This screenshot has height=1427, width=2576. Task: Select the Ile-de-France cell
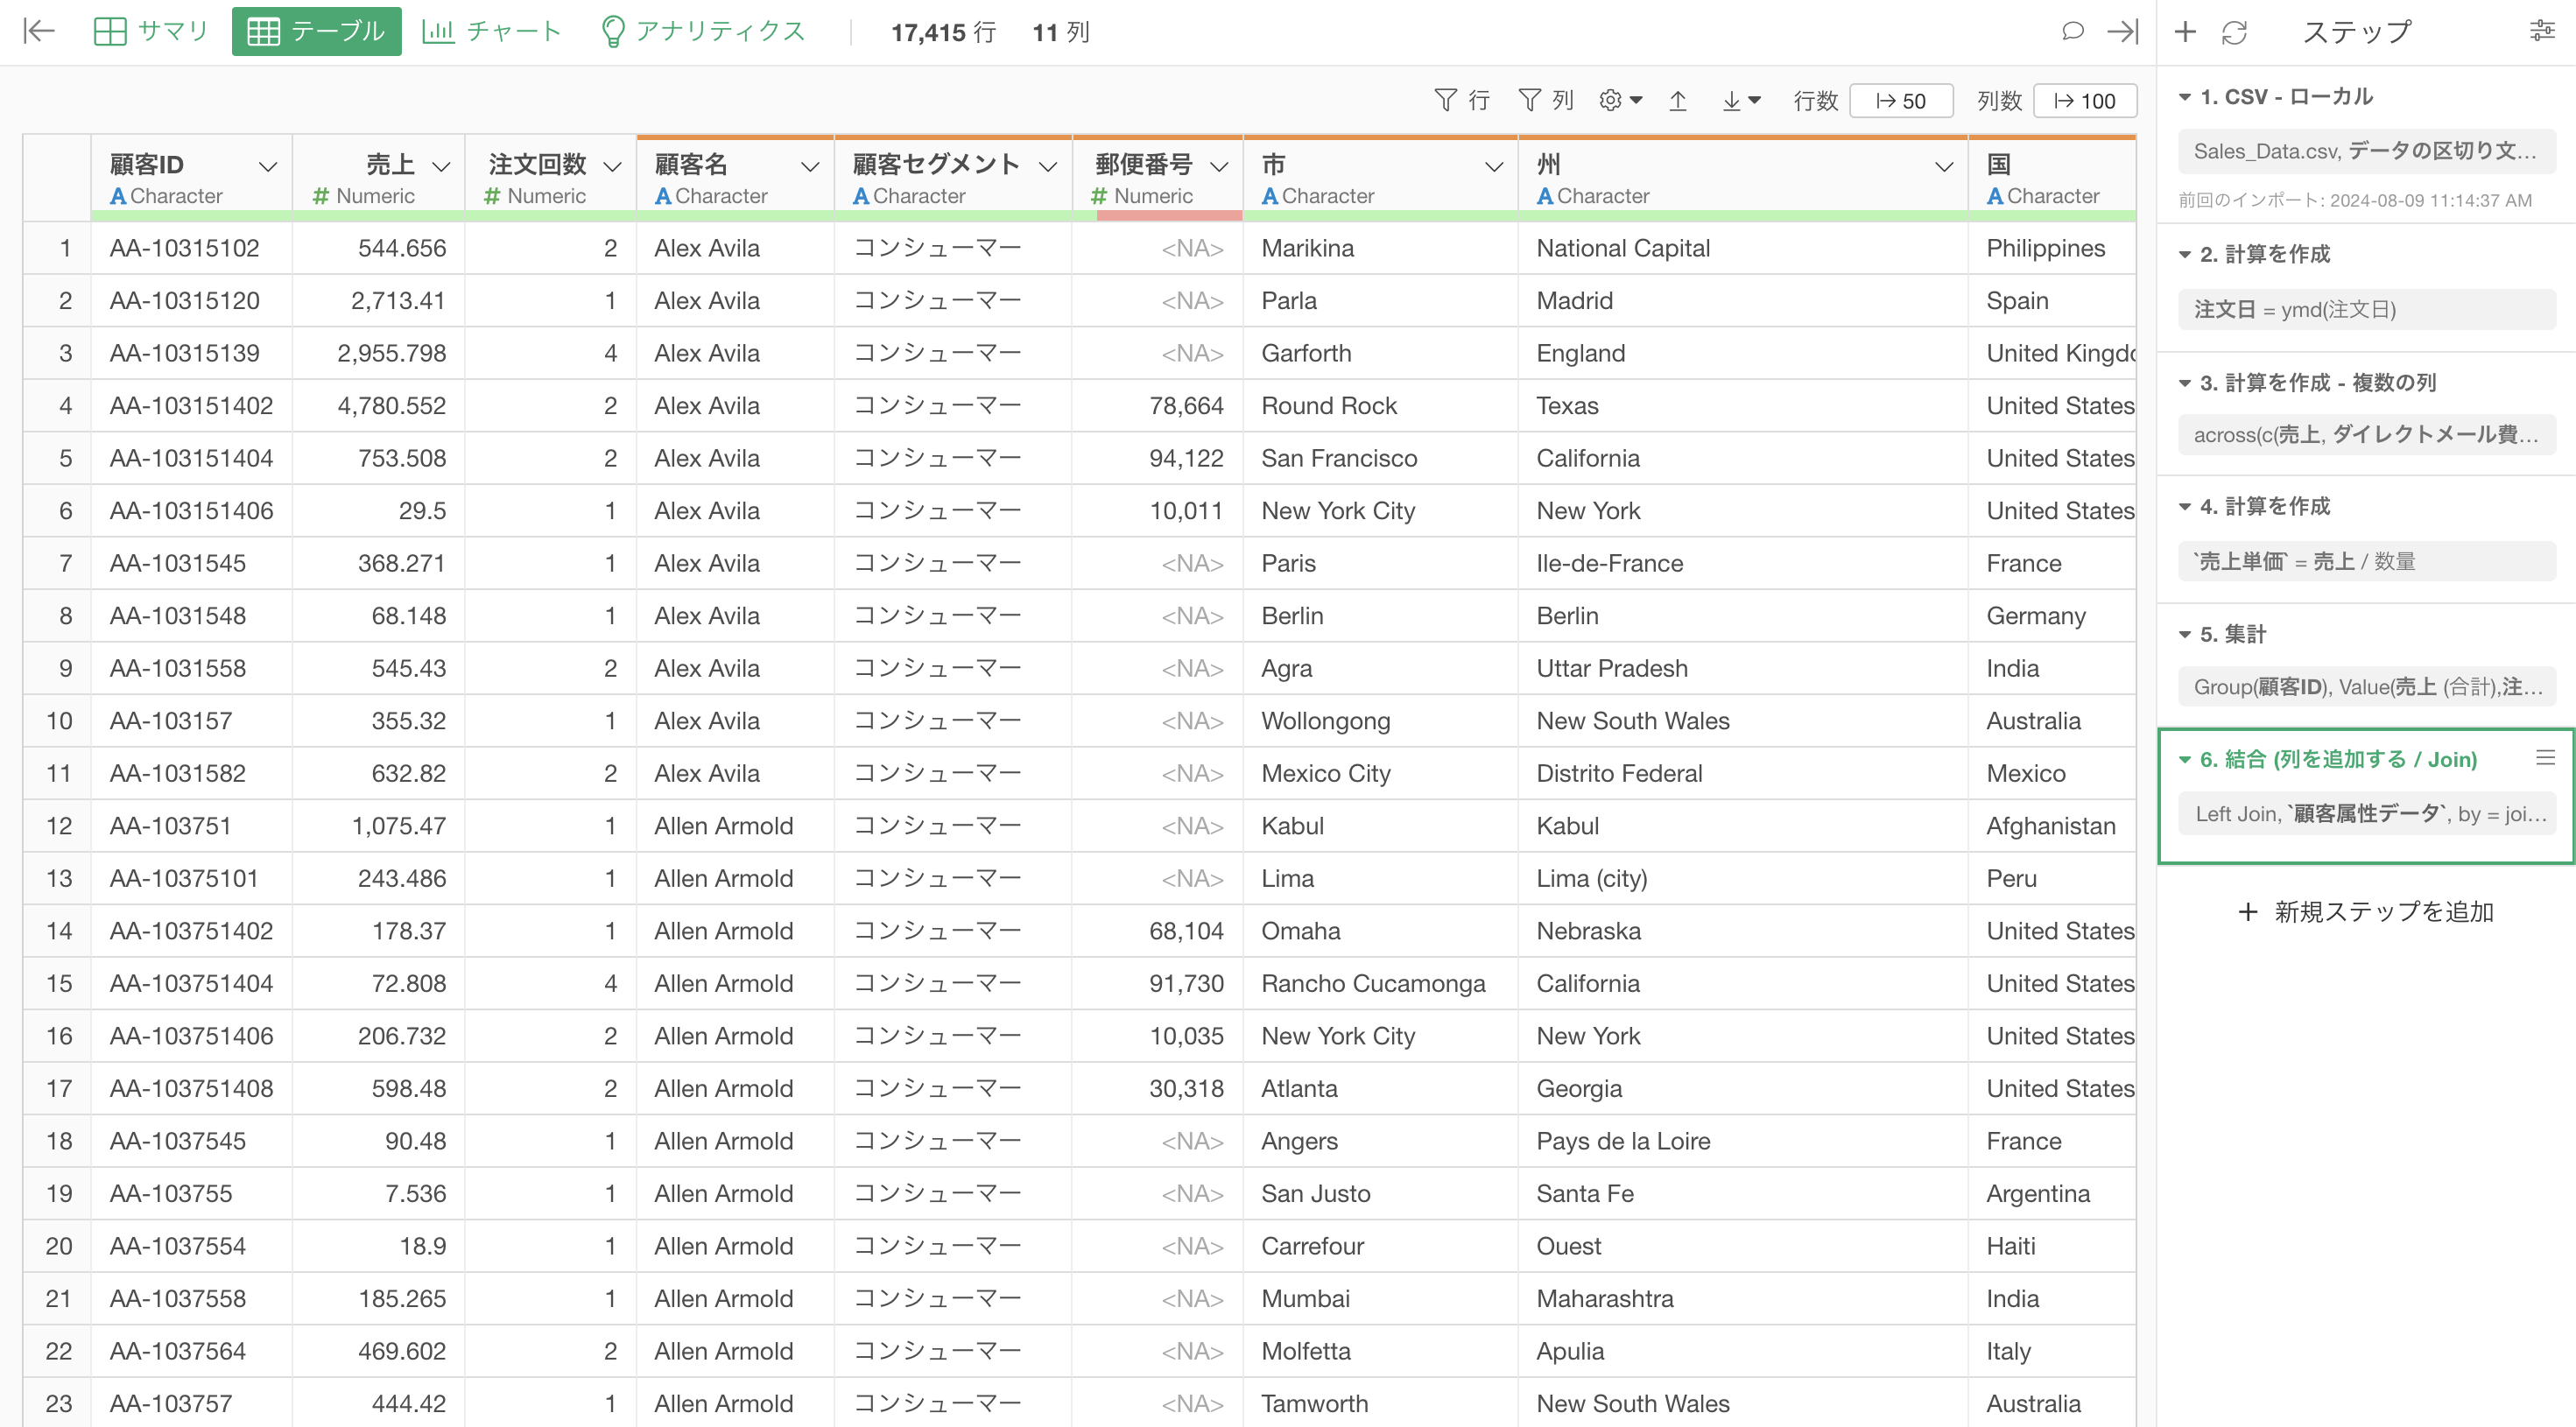1743,563
